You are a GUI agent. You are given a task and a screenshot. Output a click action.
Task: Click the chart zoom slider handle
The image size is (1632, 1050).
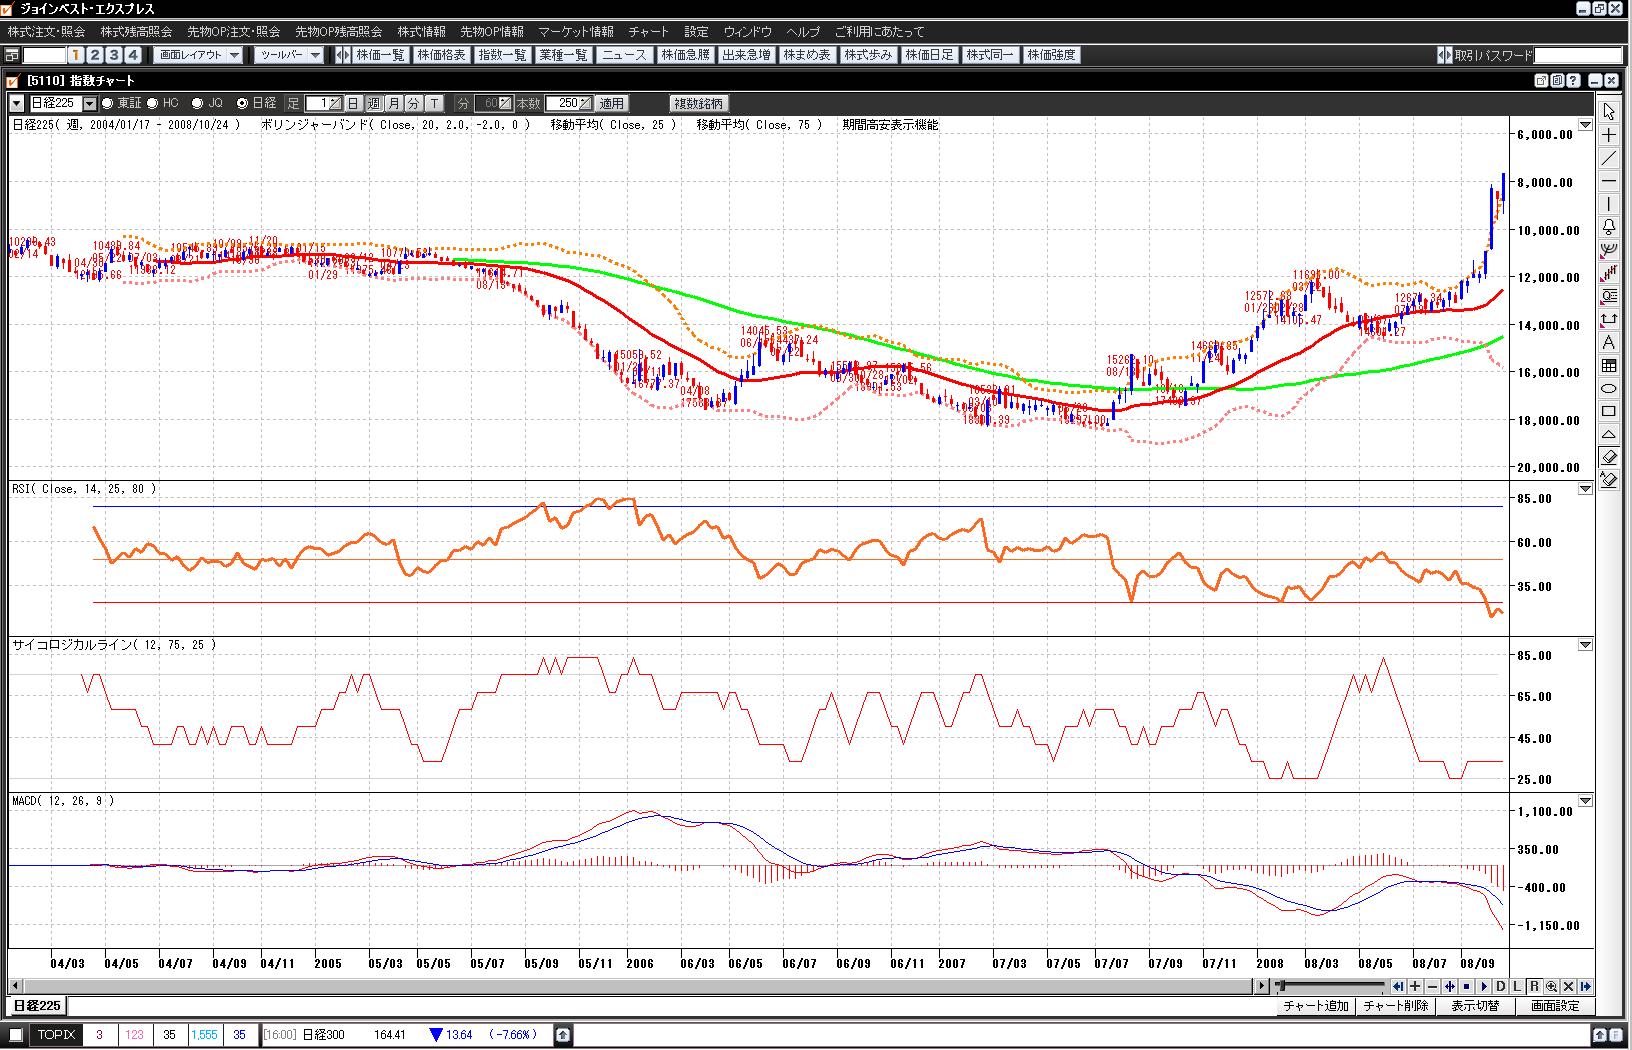[1281, 986]
